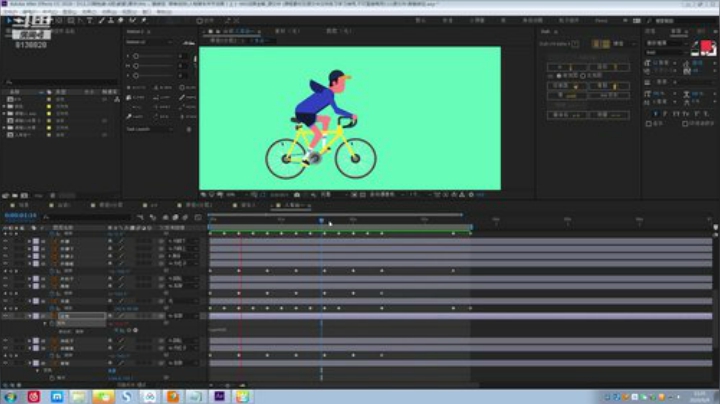The image size is (720, 404).
Task: Click the viewer magnification percentage value
Action: (x=231, y=195)
